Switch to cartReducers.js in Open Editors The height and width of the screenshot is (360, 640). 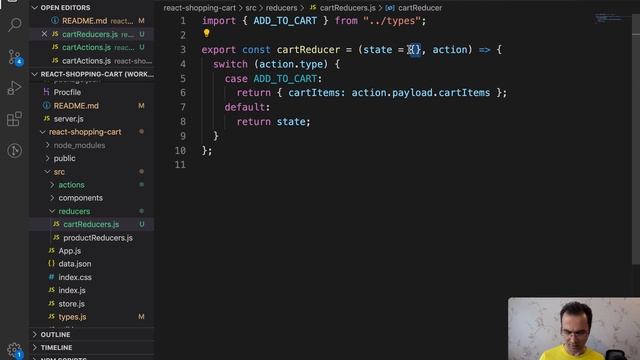pos(92,34)
